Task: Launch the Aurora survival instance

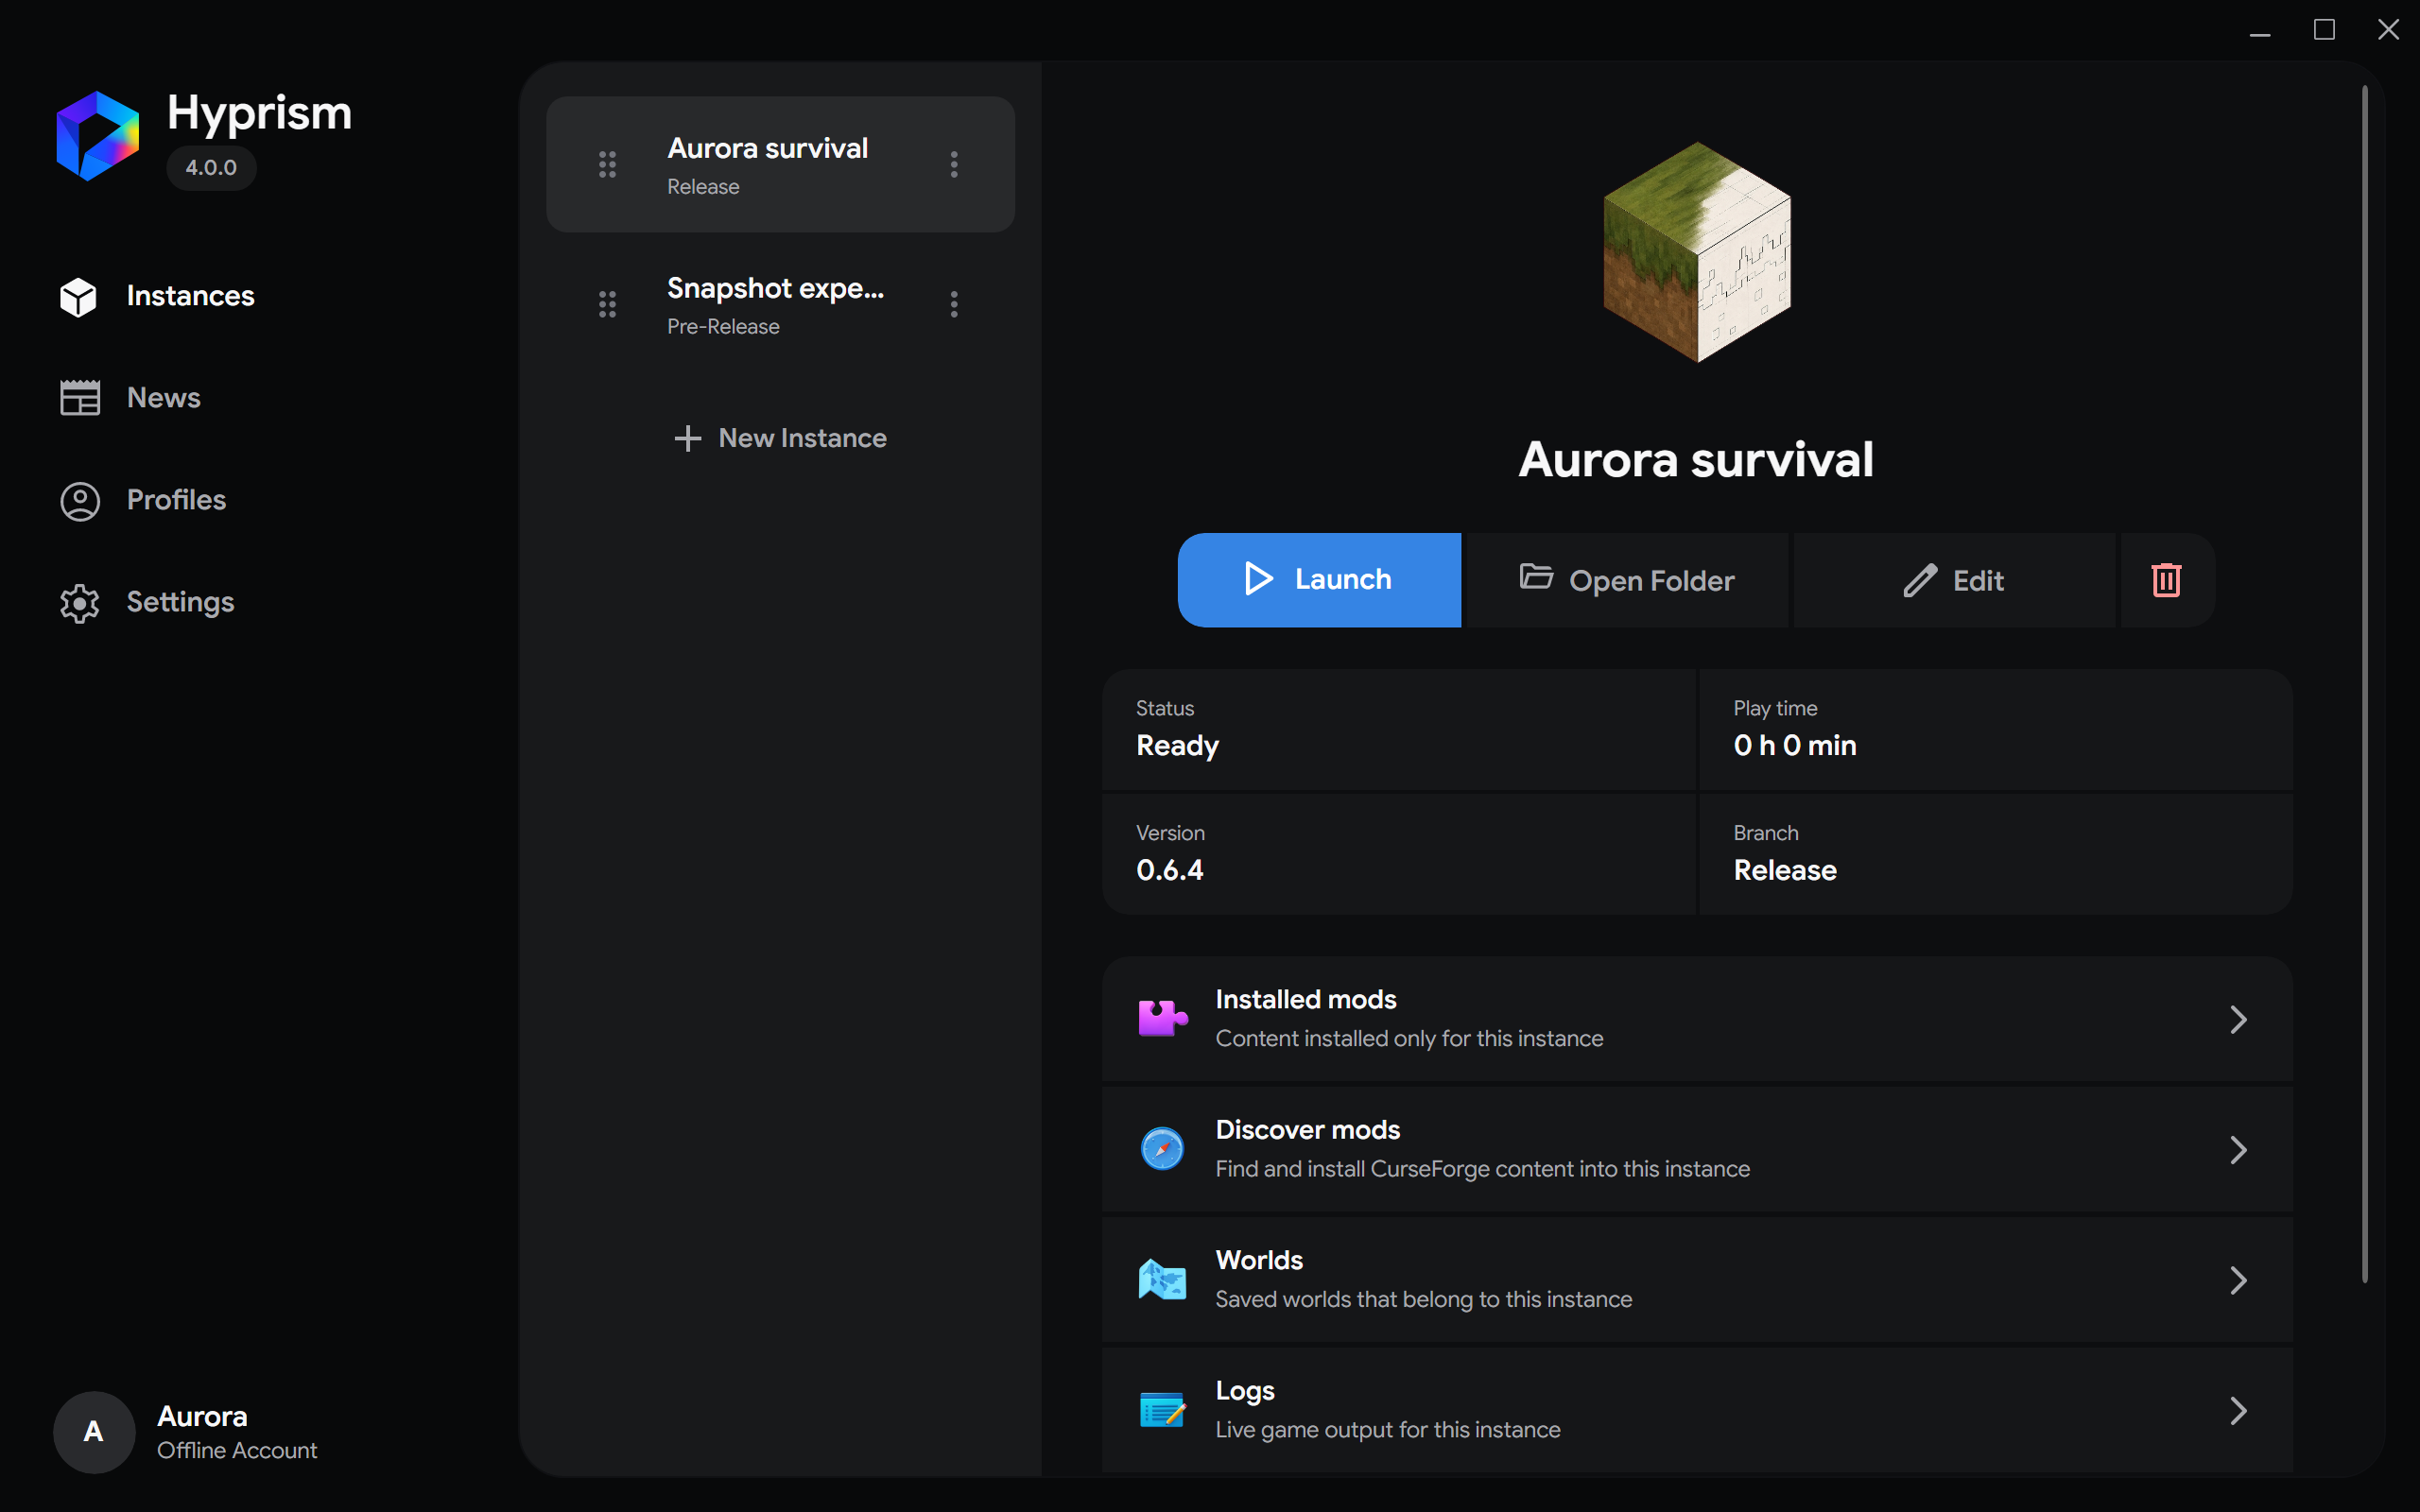Action: coord(1319,580)
